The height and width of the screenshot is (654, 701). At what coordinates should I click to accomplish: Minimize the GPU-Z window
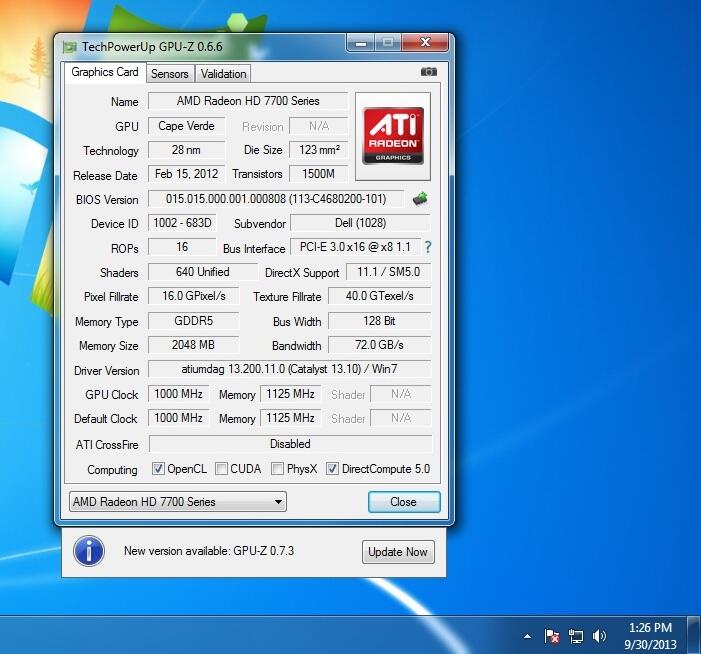click(x=361, y=43)
